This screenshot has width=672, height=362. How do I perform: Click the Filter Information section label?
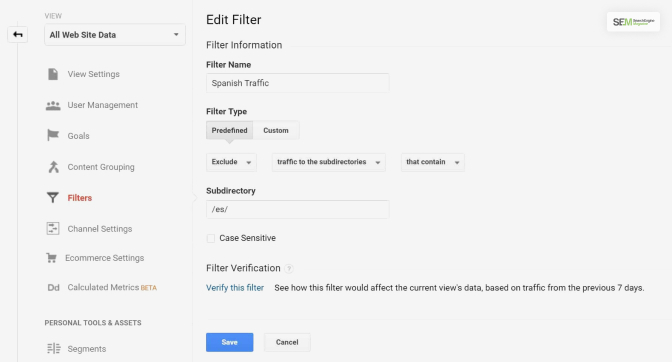pyautogui.click(x=244, y=45)
